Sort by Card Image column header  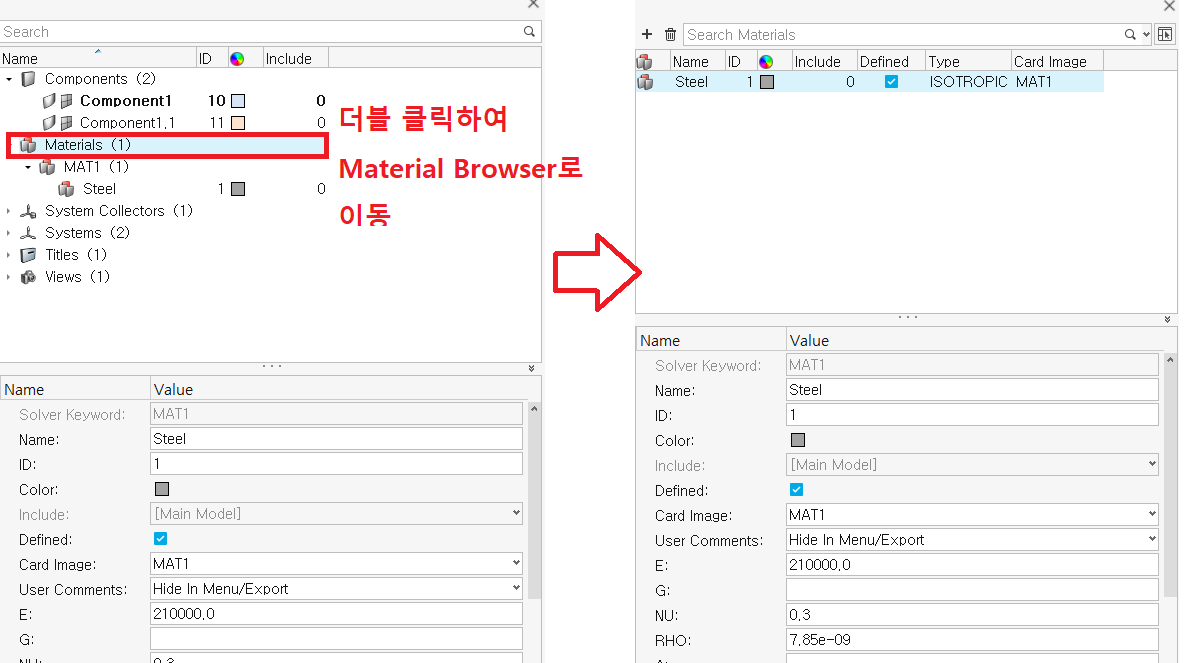pos(1057,61)
